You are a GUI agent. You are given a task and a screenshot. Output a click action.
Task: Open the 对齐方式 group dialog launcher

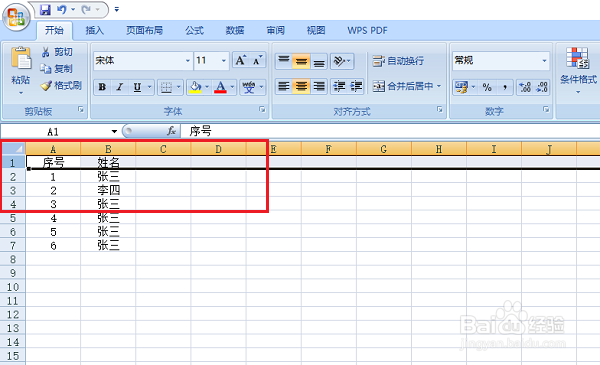tap(440, 109)
